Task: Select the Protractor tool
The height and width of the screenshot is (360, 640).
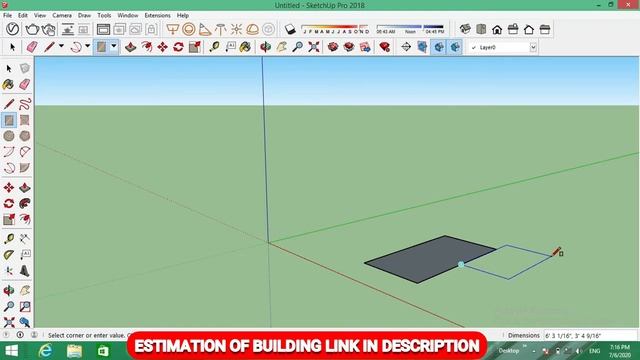Action: click(9, 255)
